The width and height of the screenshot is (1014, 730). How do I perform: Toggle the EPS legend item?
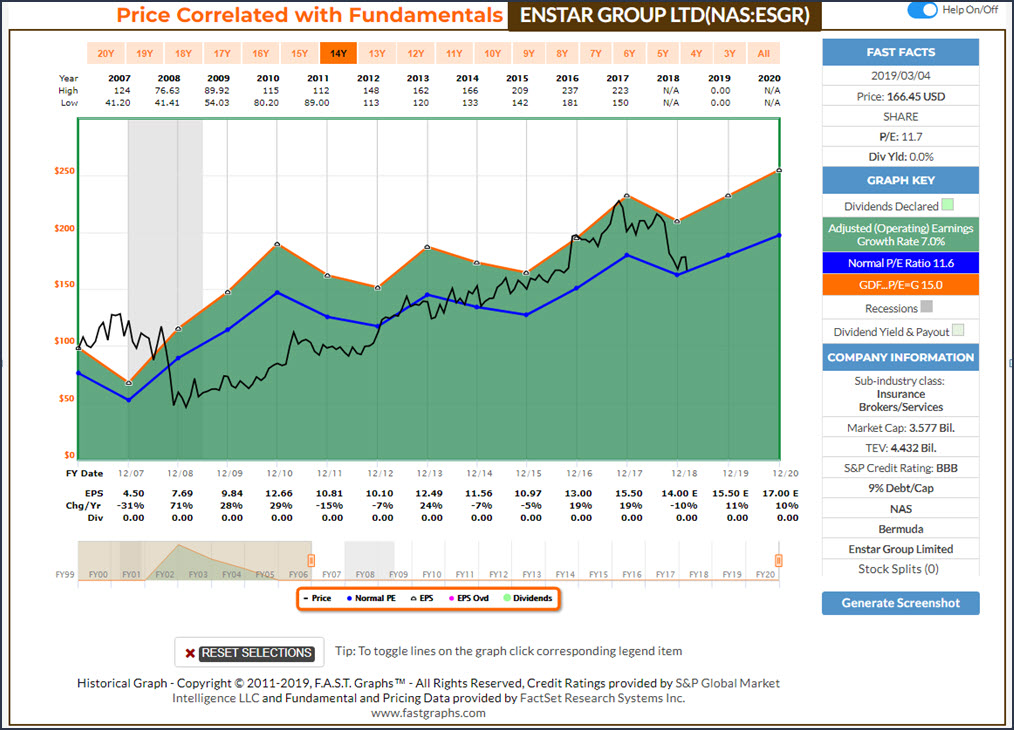click(x=421, y=598)
